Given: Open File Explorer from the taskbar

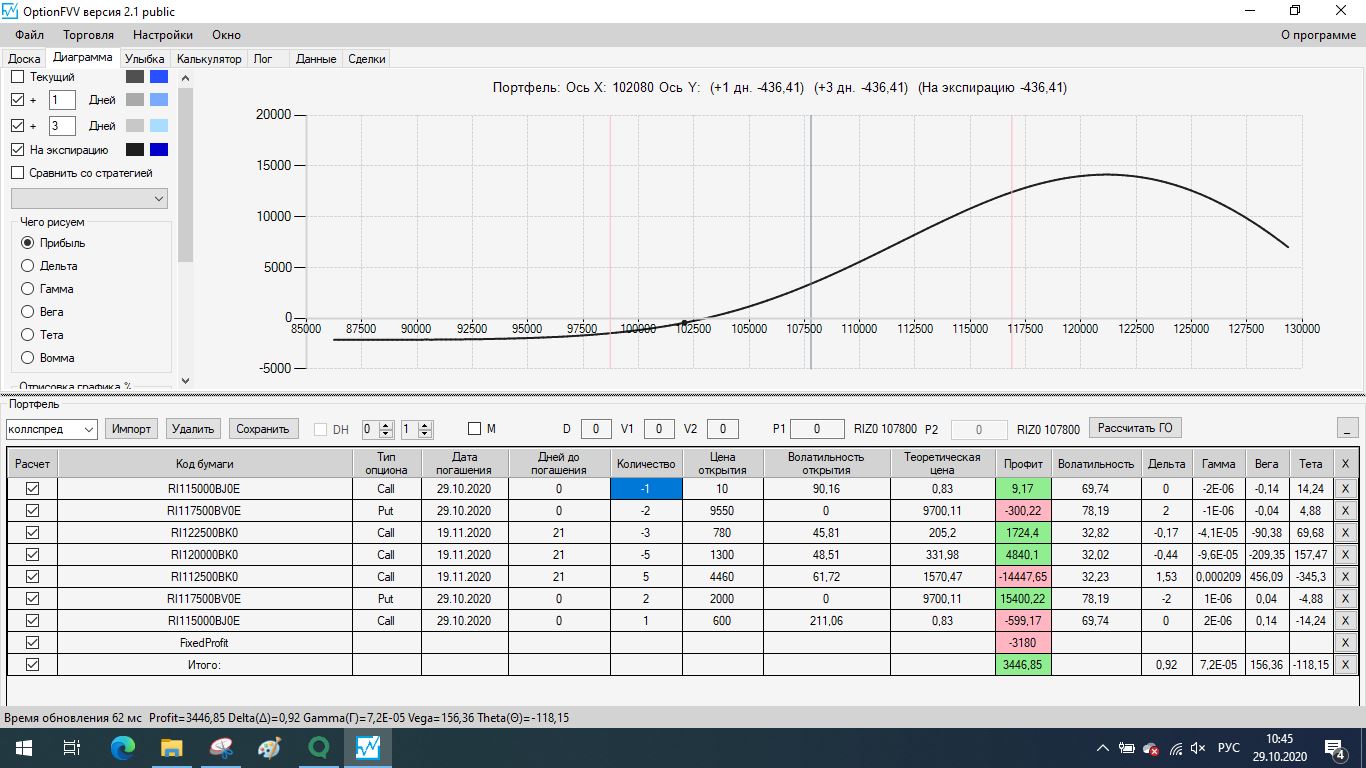Looking at the screenshot, I should pos(172,747).
